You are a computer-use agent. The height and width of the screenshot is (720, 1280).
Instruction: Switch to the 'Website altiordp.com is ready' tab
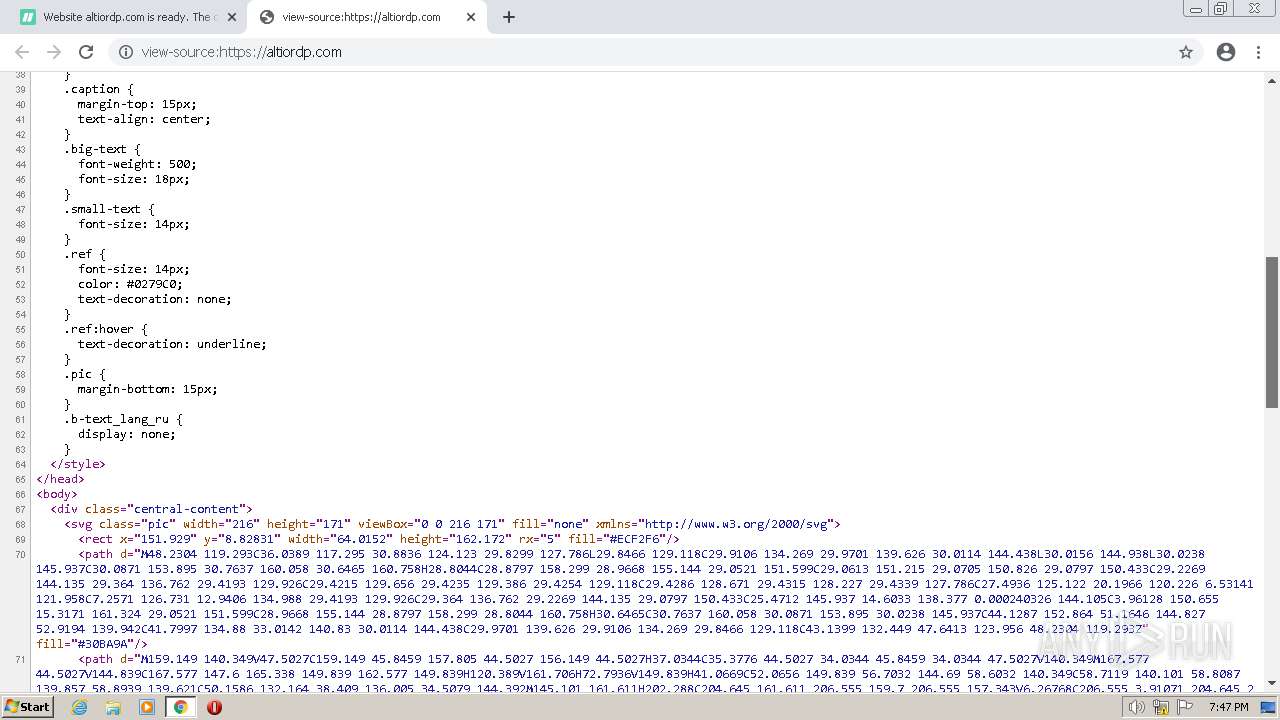(x=127, y=17)
